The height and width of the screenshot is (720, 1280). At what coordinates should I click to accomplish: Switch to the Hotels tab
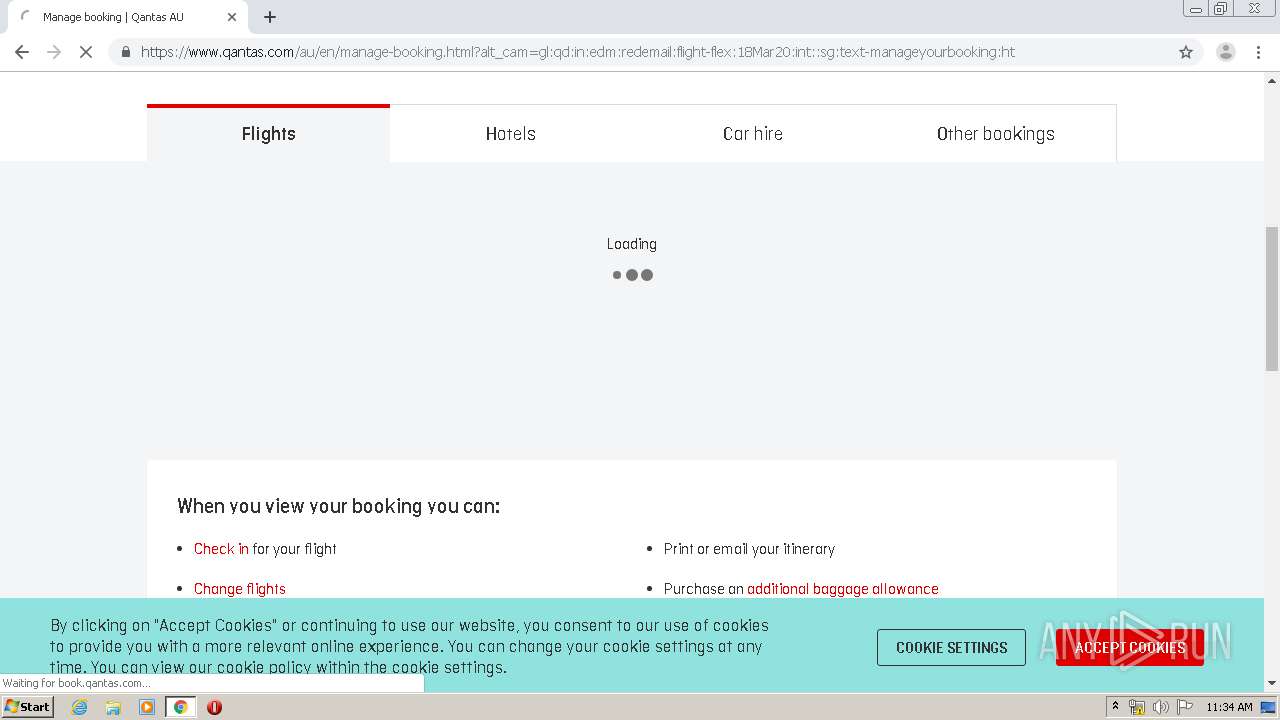point(511,133)
